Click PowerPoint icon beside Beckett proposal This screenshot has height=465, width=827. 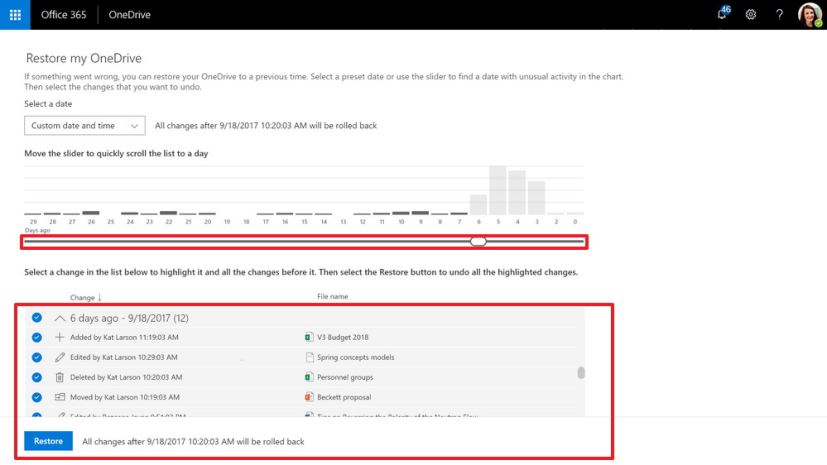(x=309, y=397)
